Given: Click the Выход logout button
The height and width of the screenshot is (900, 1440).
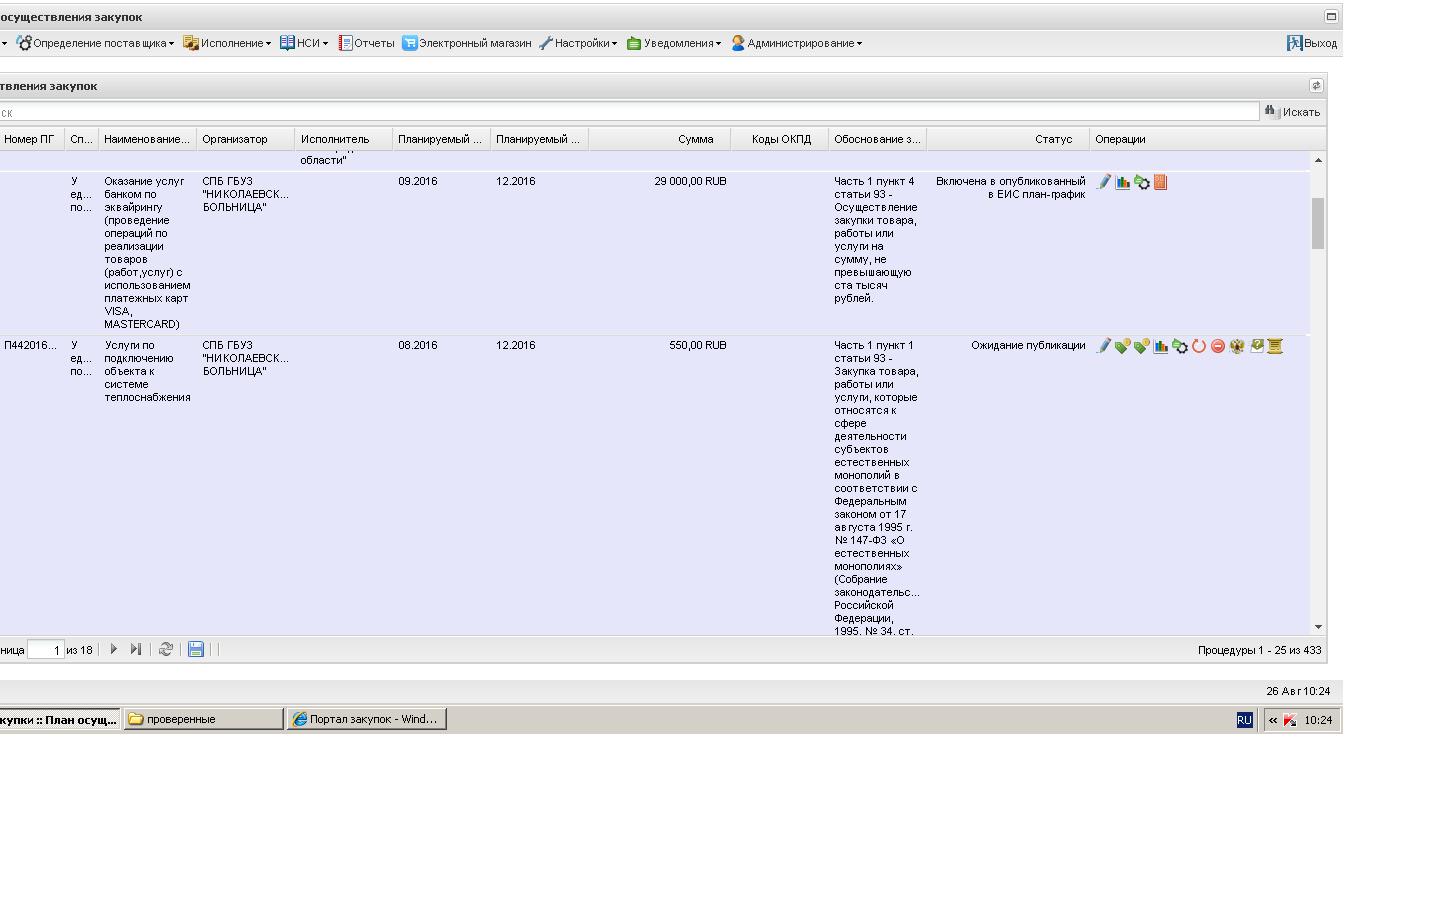Looking at the screenshot, I should [1312, 43].
